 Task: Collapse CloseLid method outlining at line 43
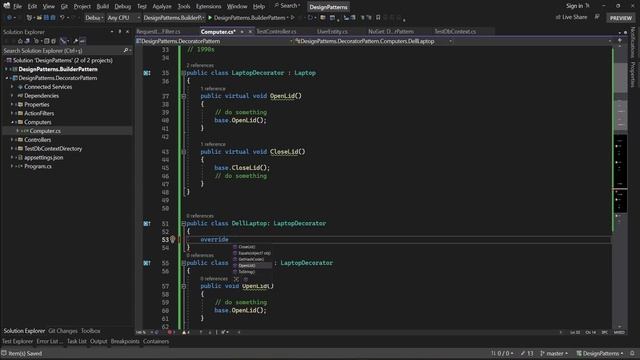click(x=184, y=152)
